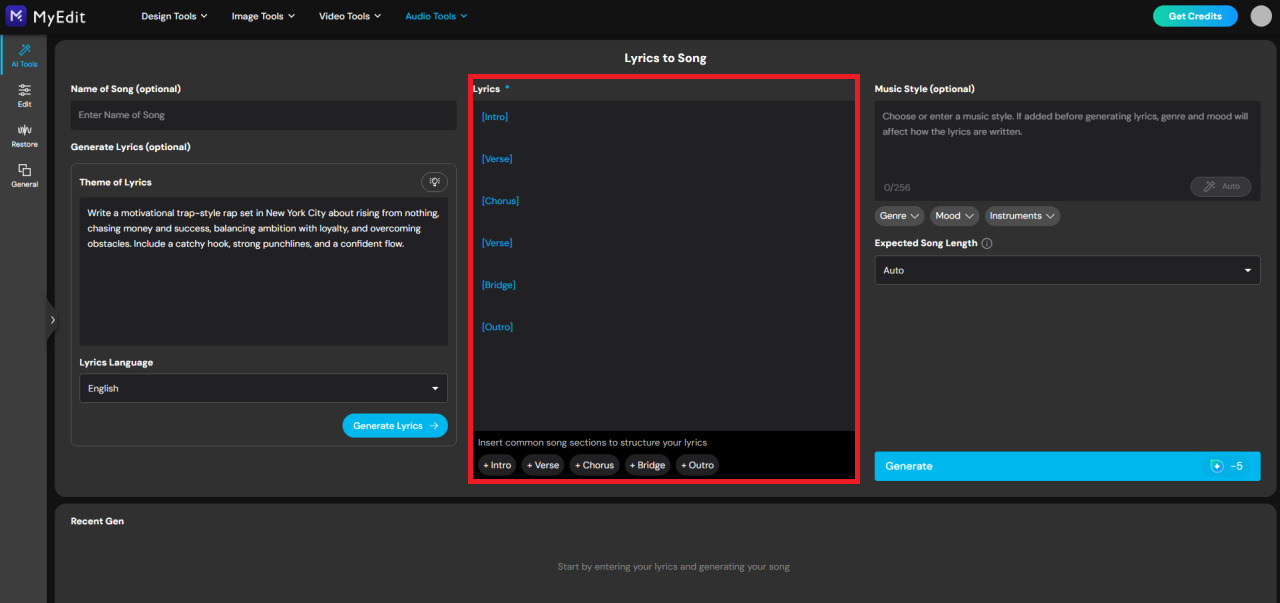The height and width of the screenshot is (603, 1280).
Task: Insert a Chorus section into lyrics
Action: pos(594,464)
